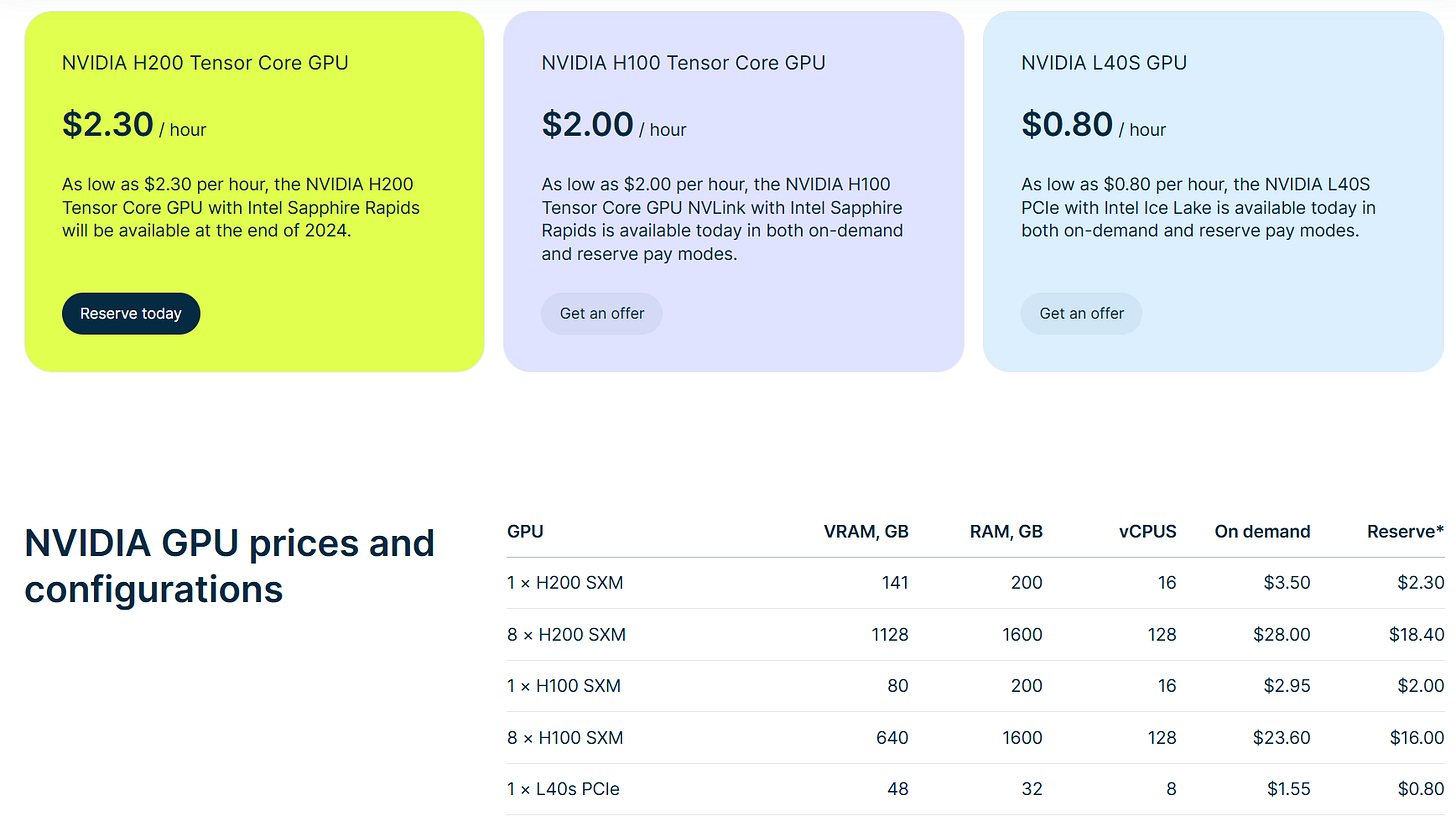Click the $2.30 reserve price in table
The image size is (1456, 826).
1421,583
